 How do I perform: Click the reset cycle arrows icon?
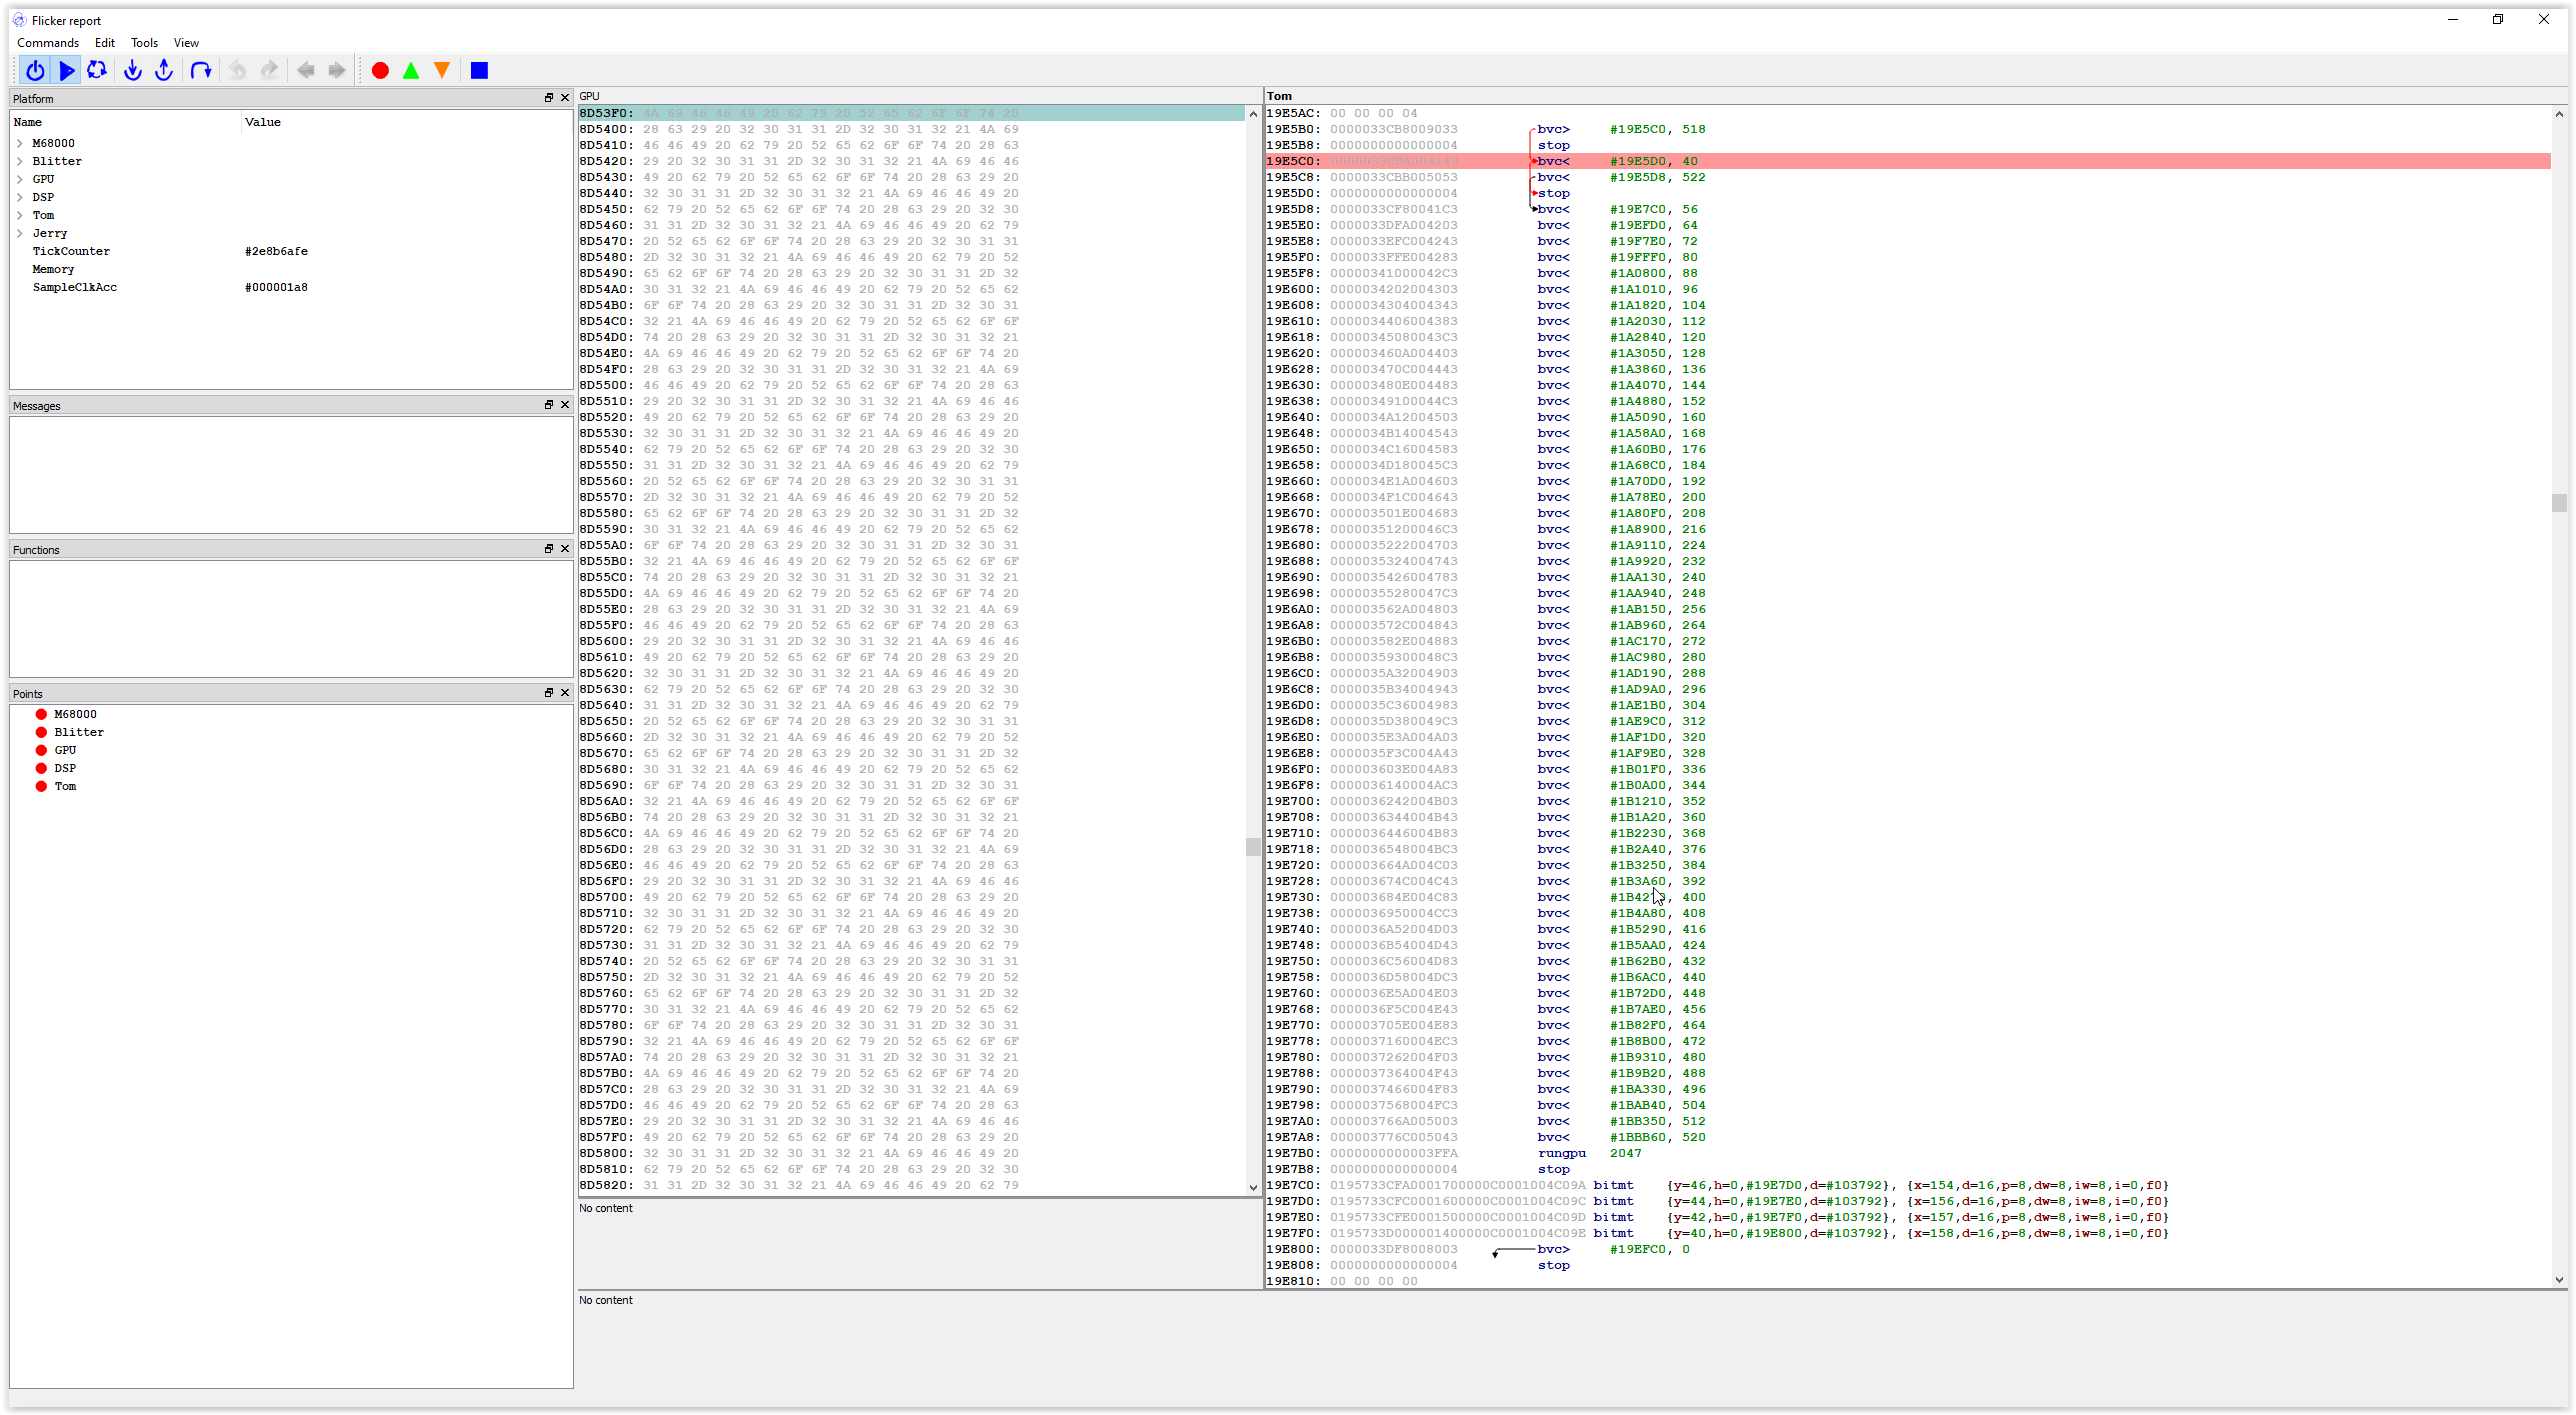pos(97,70)
